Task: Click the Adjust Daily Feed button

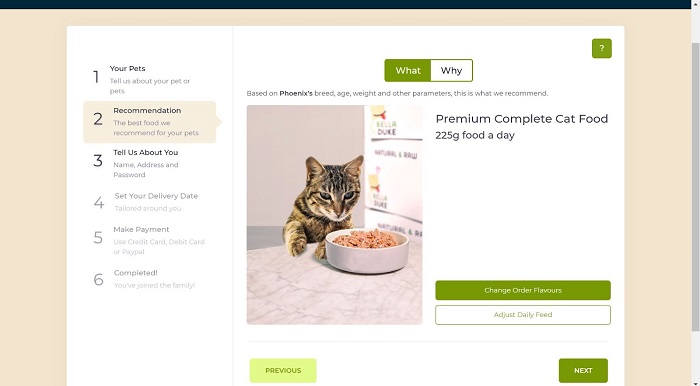Action: click(523, 315)
